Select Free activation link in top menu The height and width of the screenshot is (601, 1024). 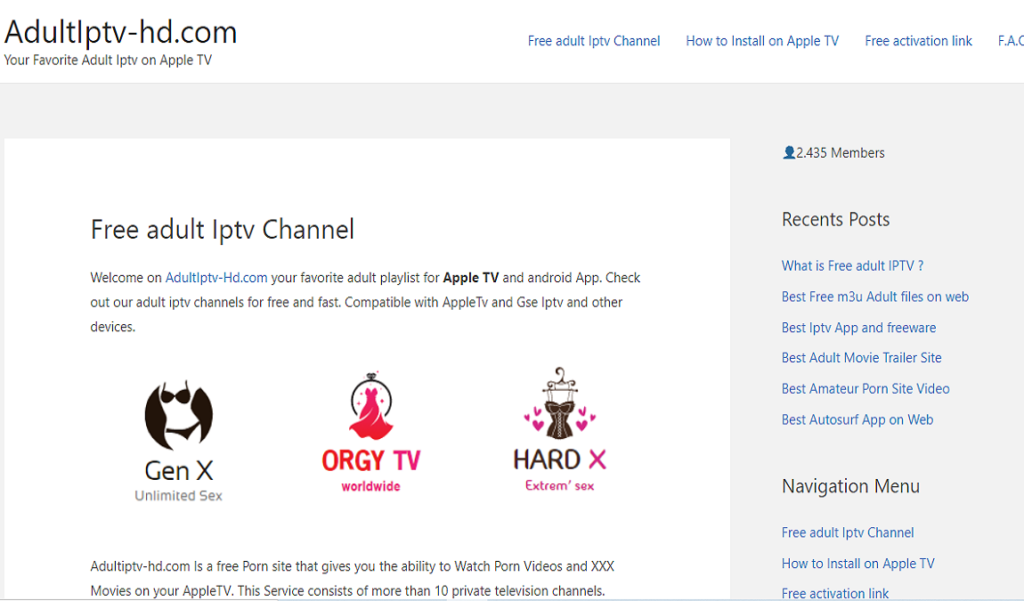tap(918, 41)
